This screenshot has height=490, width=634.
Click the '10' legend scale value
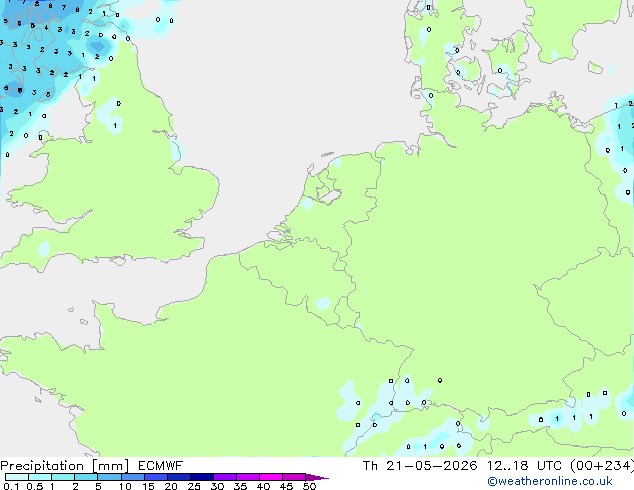point(125,486)
